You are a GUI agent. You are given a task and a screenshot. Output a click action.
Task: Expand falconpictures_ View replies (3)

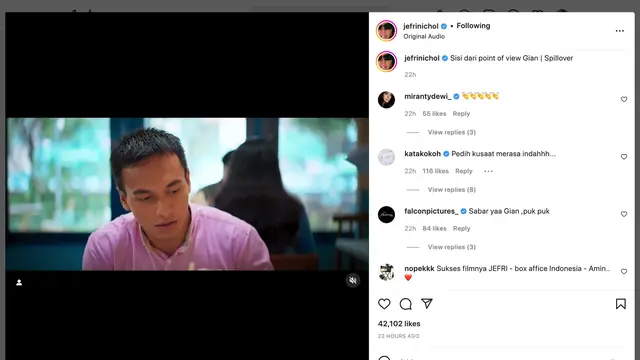(451, 247)
